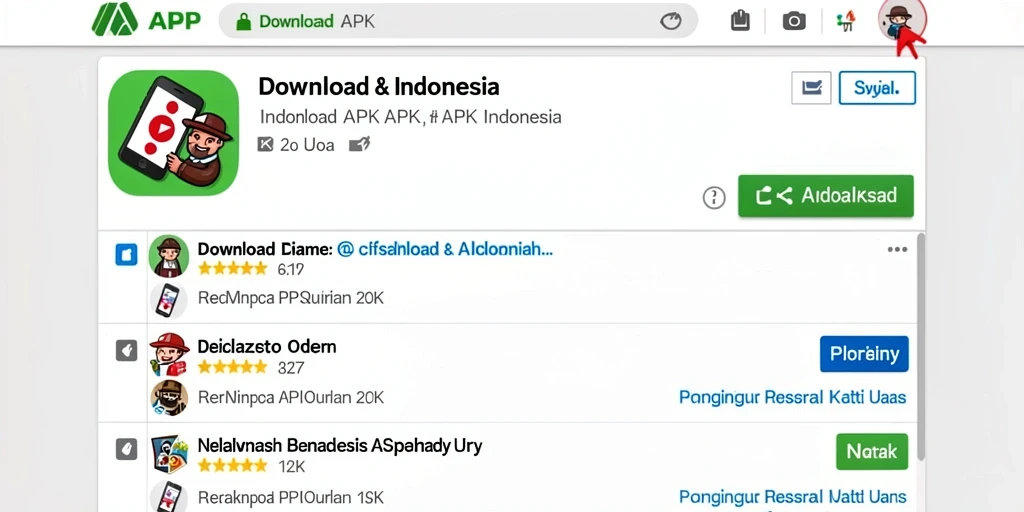Click Nelalvnash Benadesis ASpahady Ury title
This screenshot has height=512, width=1024.
340,446
